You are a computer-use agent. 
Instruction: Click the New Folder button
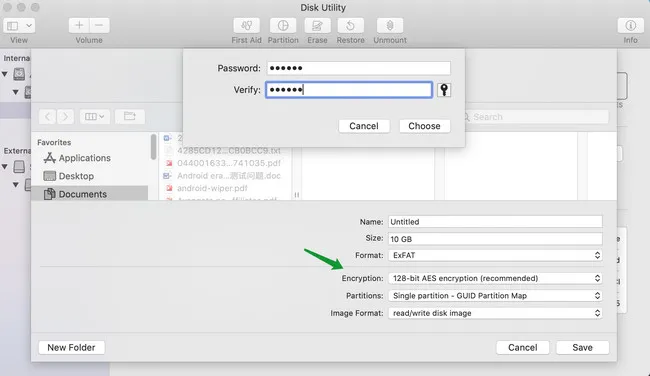(x=71, y=347)
